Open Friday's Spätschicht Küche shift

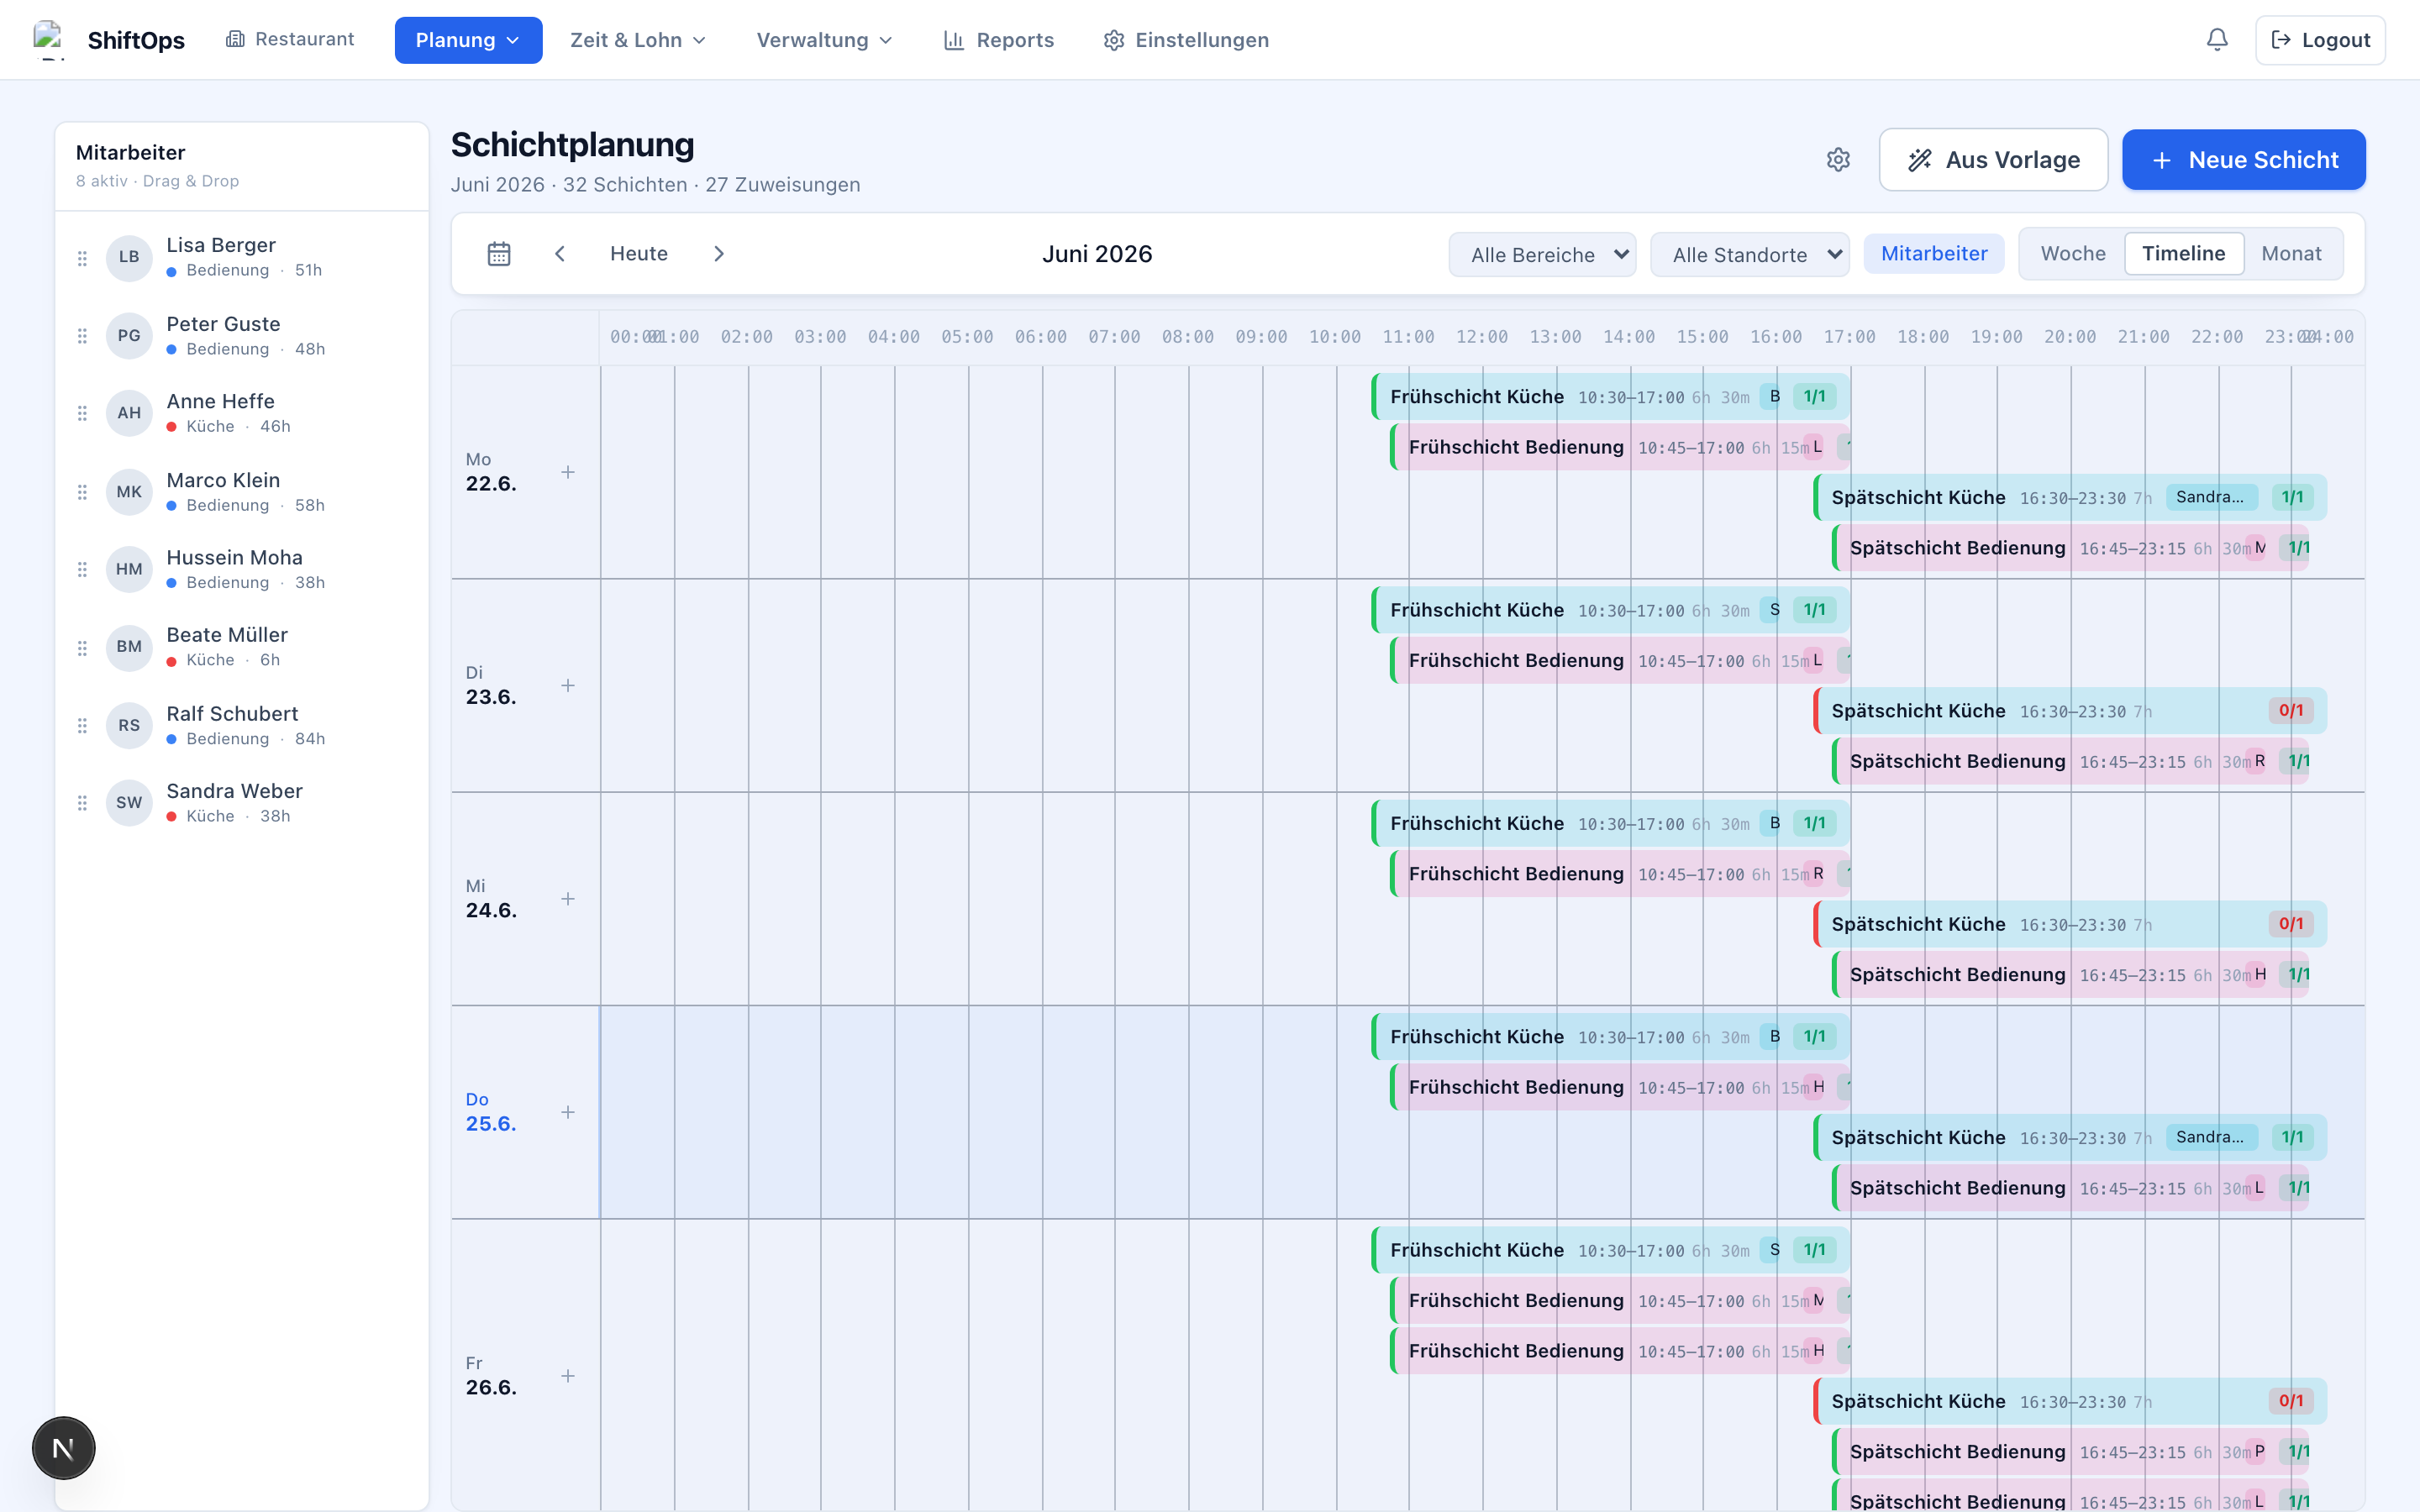tap(2070, 1401)
